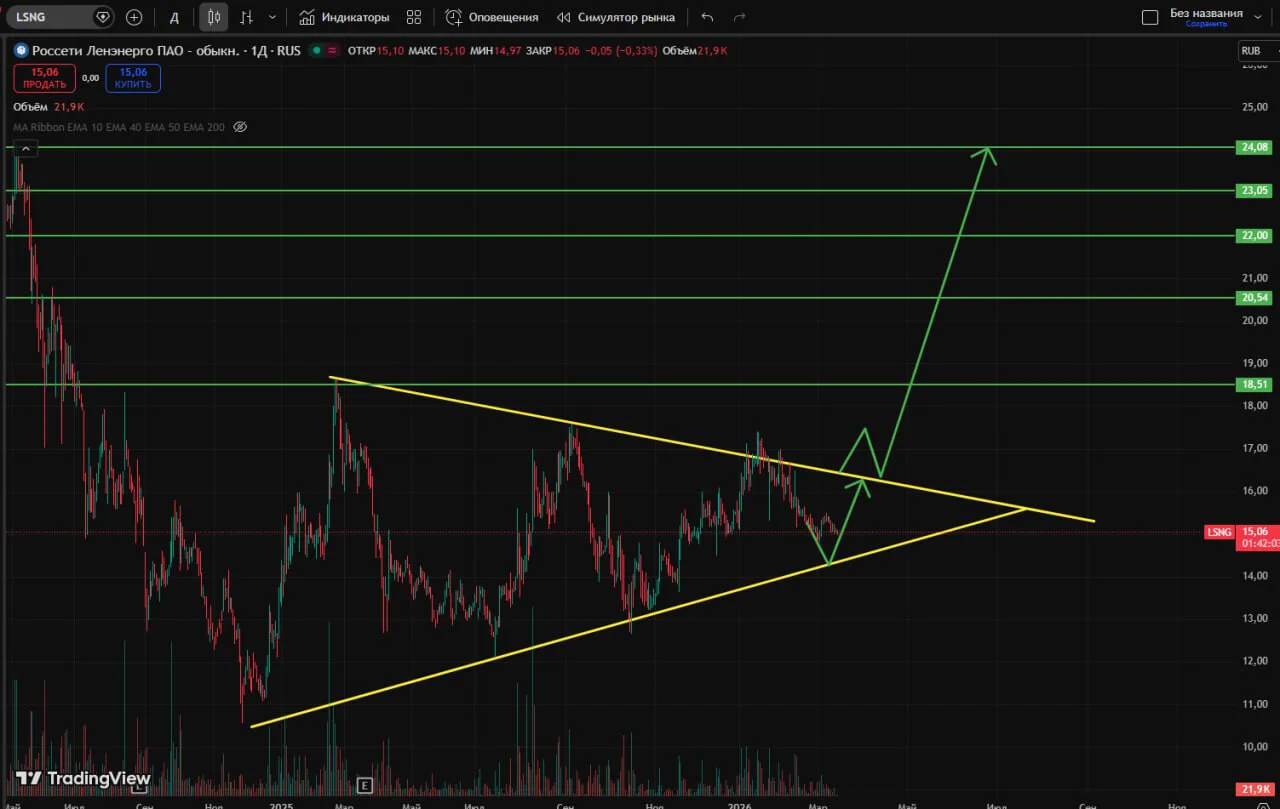Toggle the green market status dot
Image resolution: width=1280 pixels, height=809 pixels.
pyautogui.click(x=317, y=49)
